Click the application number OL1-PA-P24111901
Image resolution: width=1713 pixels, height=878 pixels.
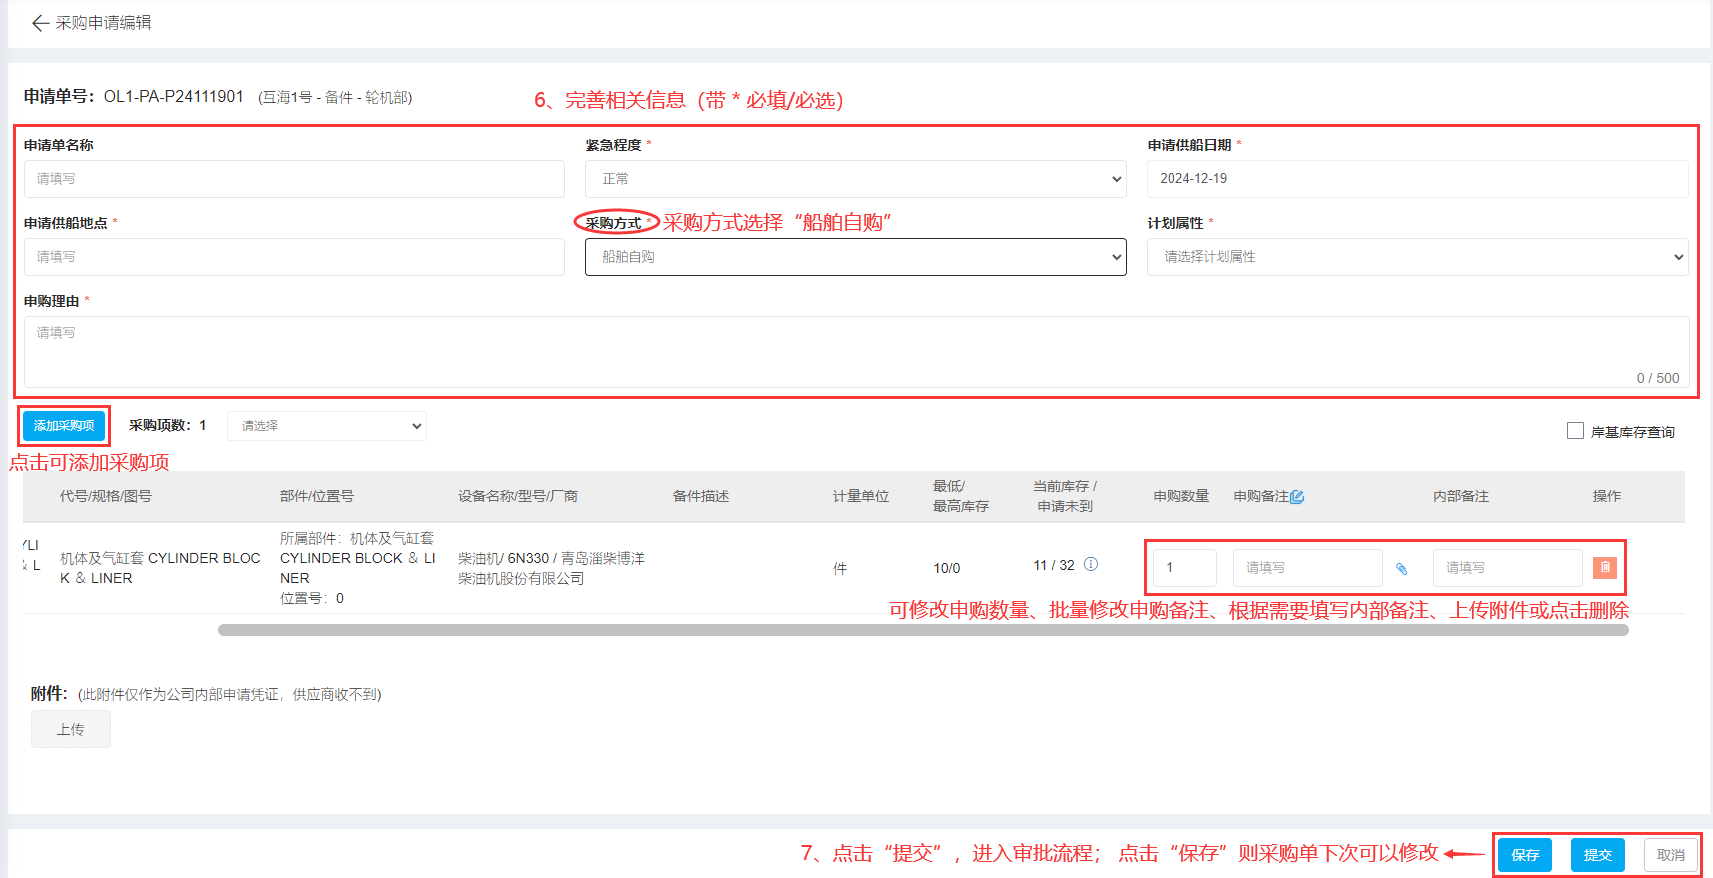174,96
